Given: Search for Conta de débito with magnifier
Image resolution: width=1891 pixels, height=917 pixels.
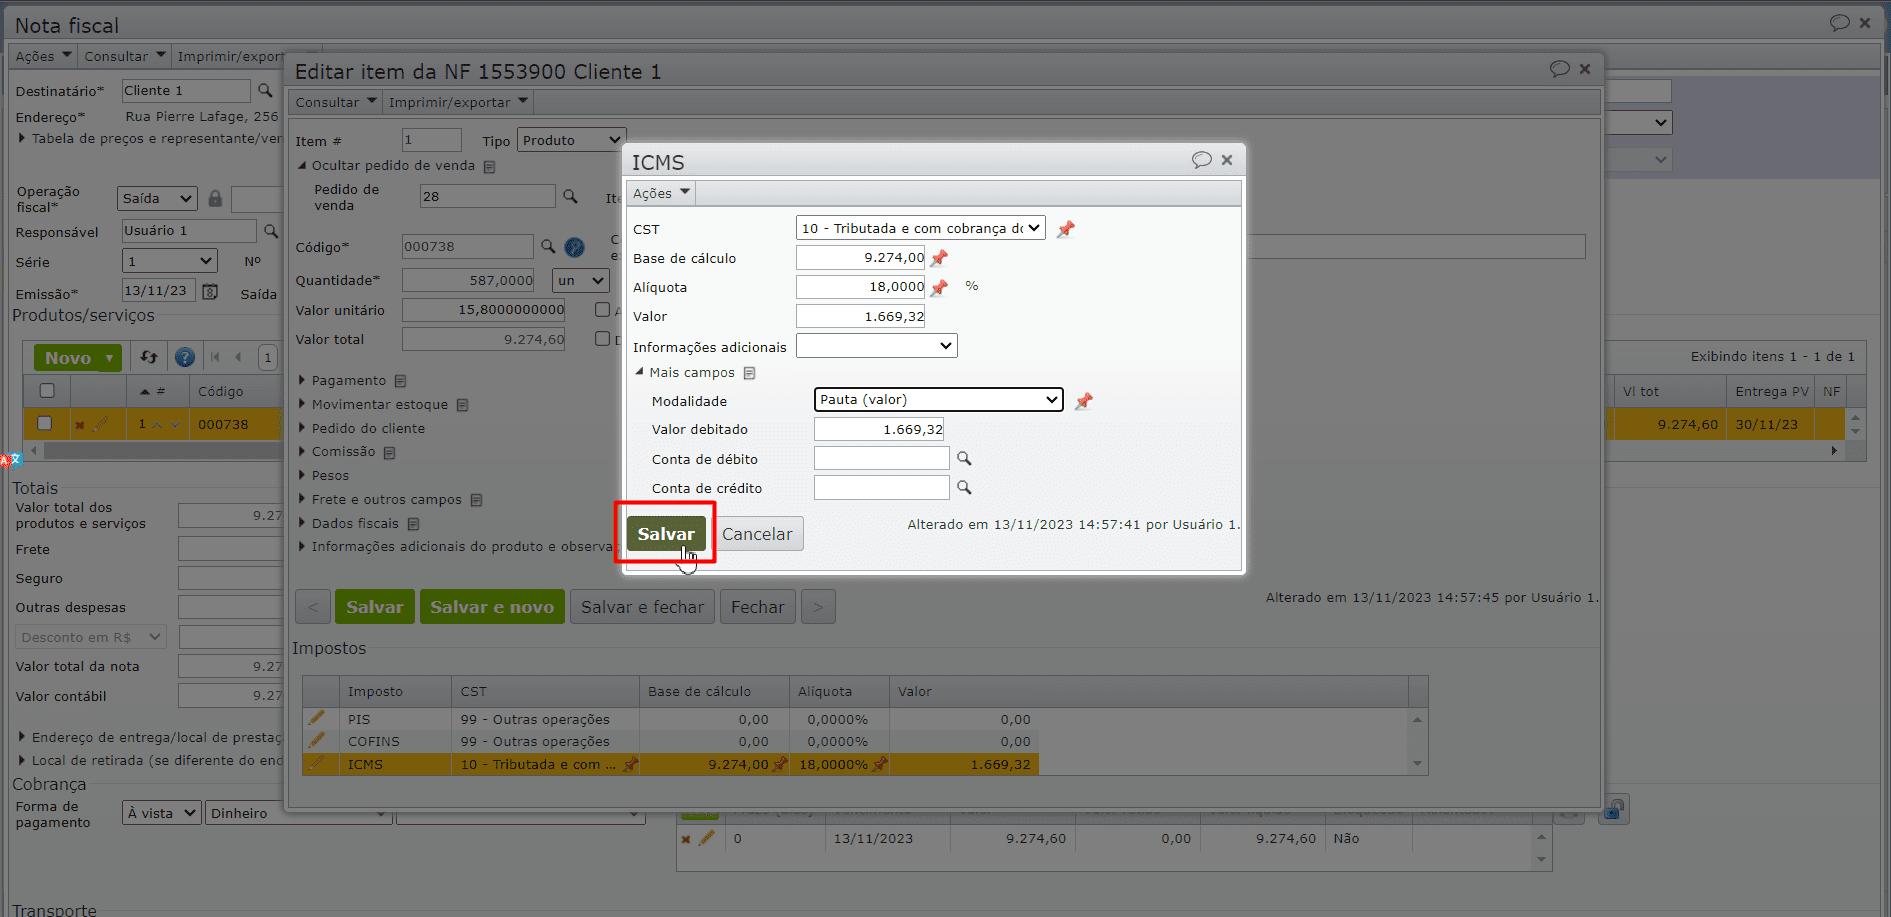Looking at the screenshot, I should click(x=964, y=458).
